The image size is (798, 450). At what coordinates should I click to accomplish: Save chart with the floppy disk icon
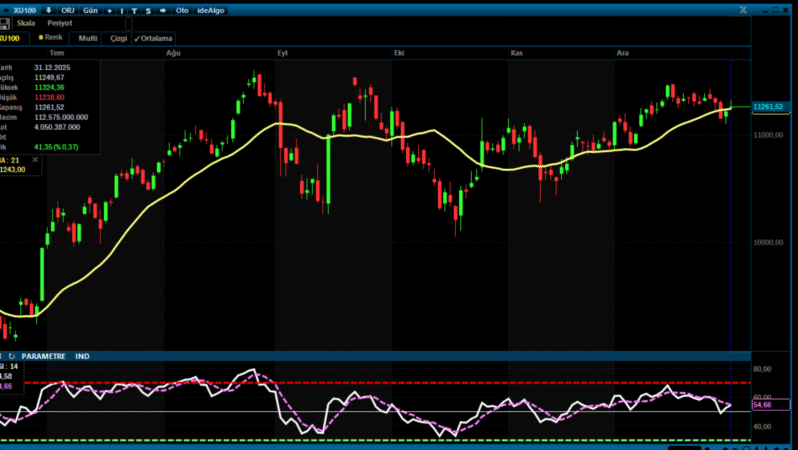pos(4,23)
